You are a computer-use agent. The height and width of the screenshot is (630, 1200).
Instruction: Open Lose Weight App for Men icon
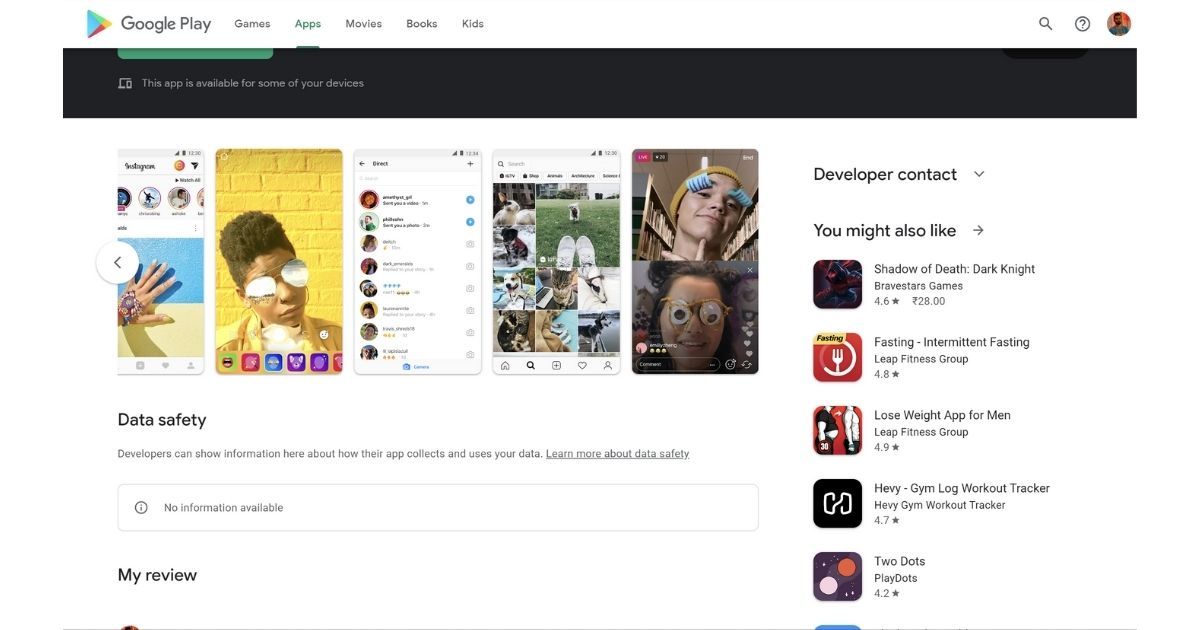(837, 431)
